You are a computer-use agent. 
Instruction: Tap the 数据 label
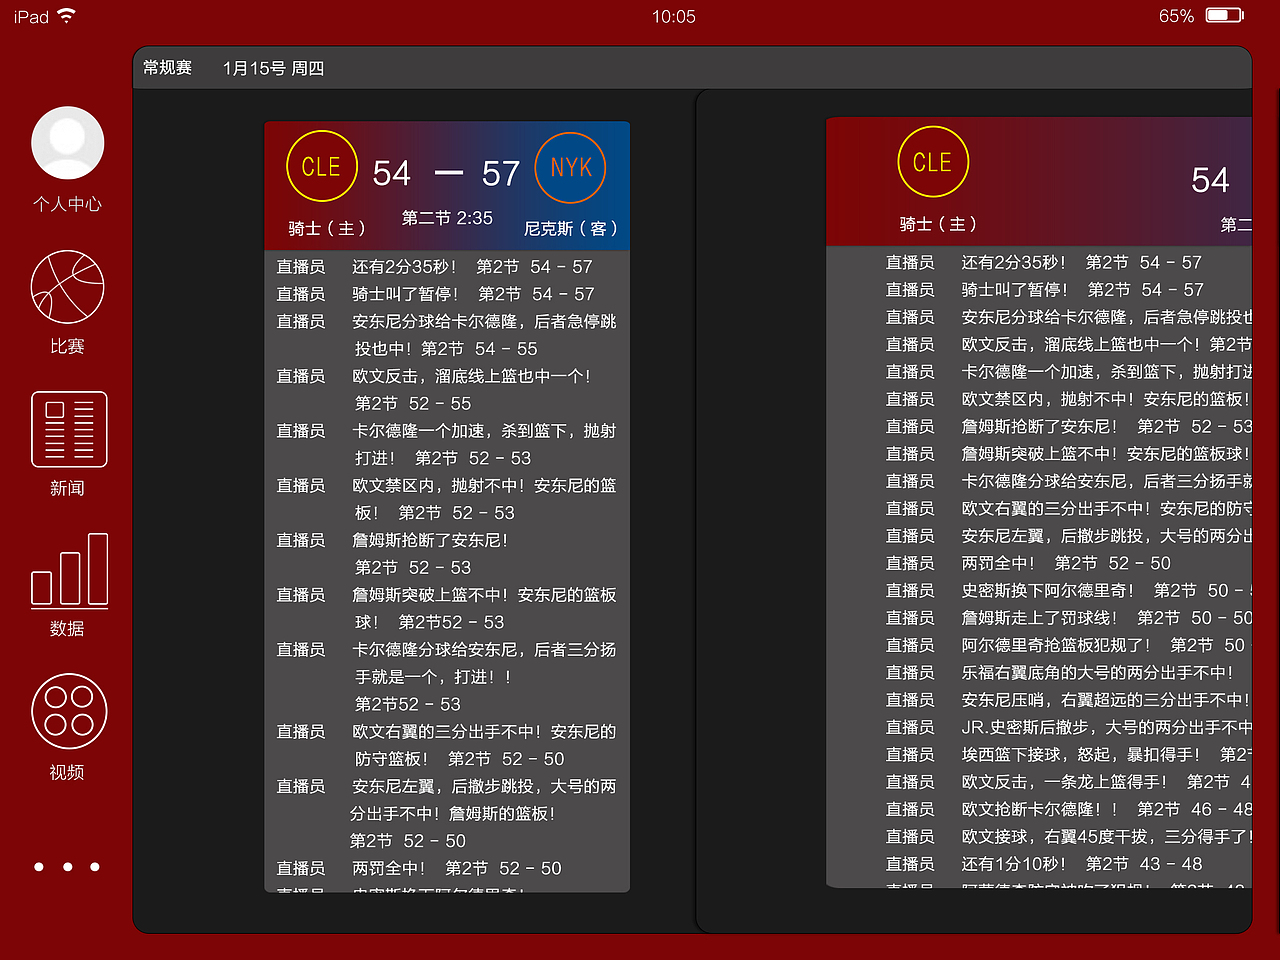tap(67, 629)
